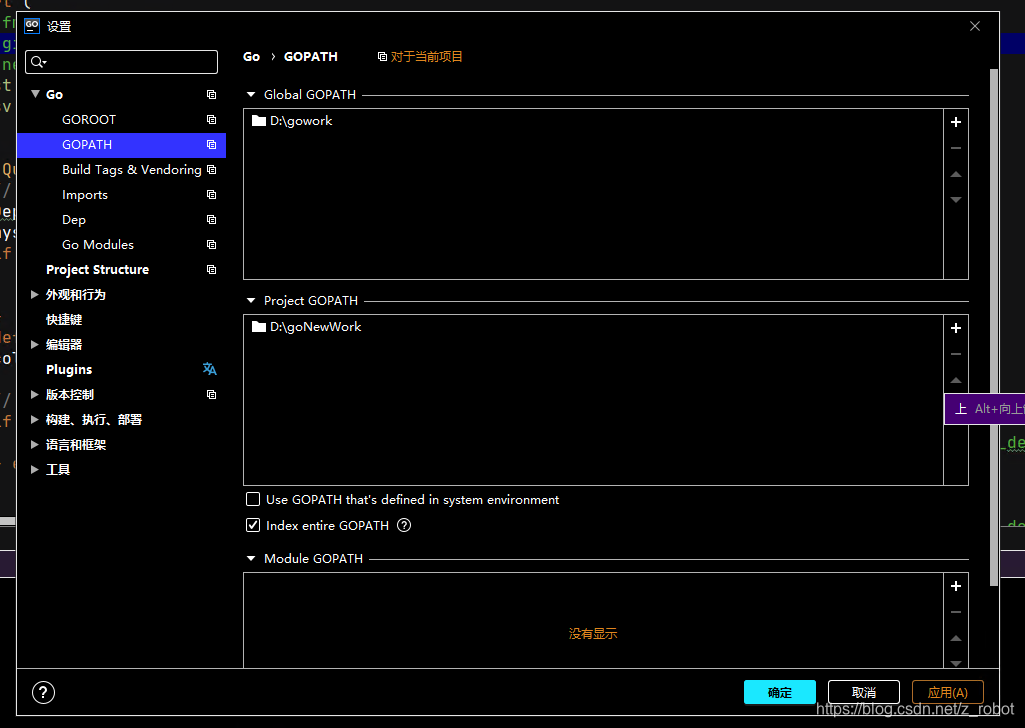Click the help button at dialog bottom

click(x=43, y=693)
